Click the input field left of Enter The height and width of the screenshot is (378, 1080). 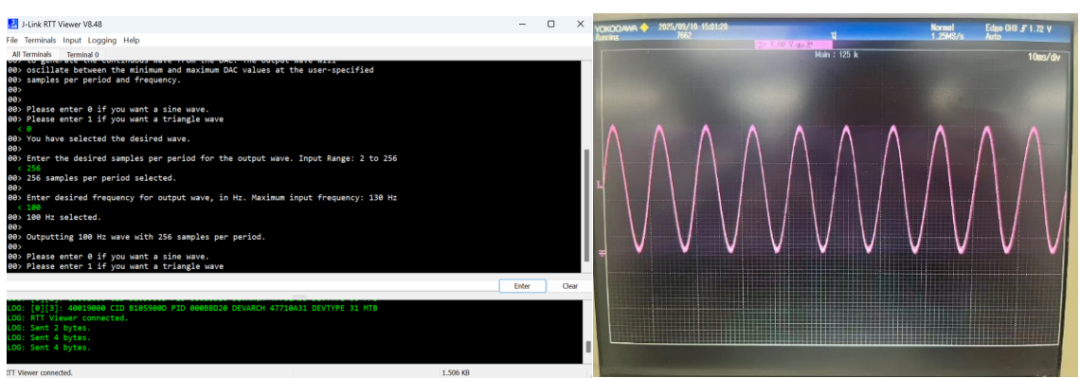click(251, 286)
